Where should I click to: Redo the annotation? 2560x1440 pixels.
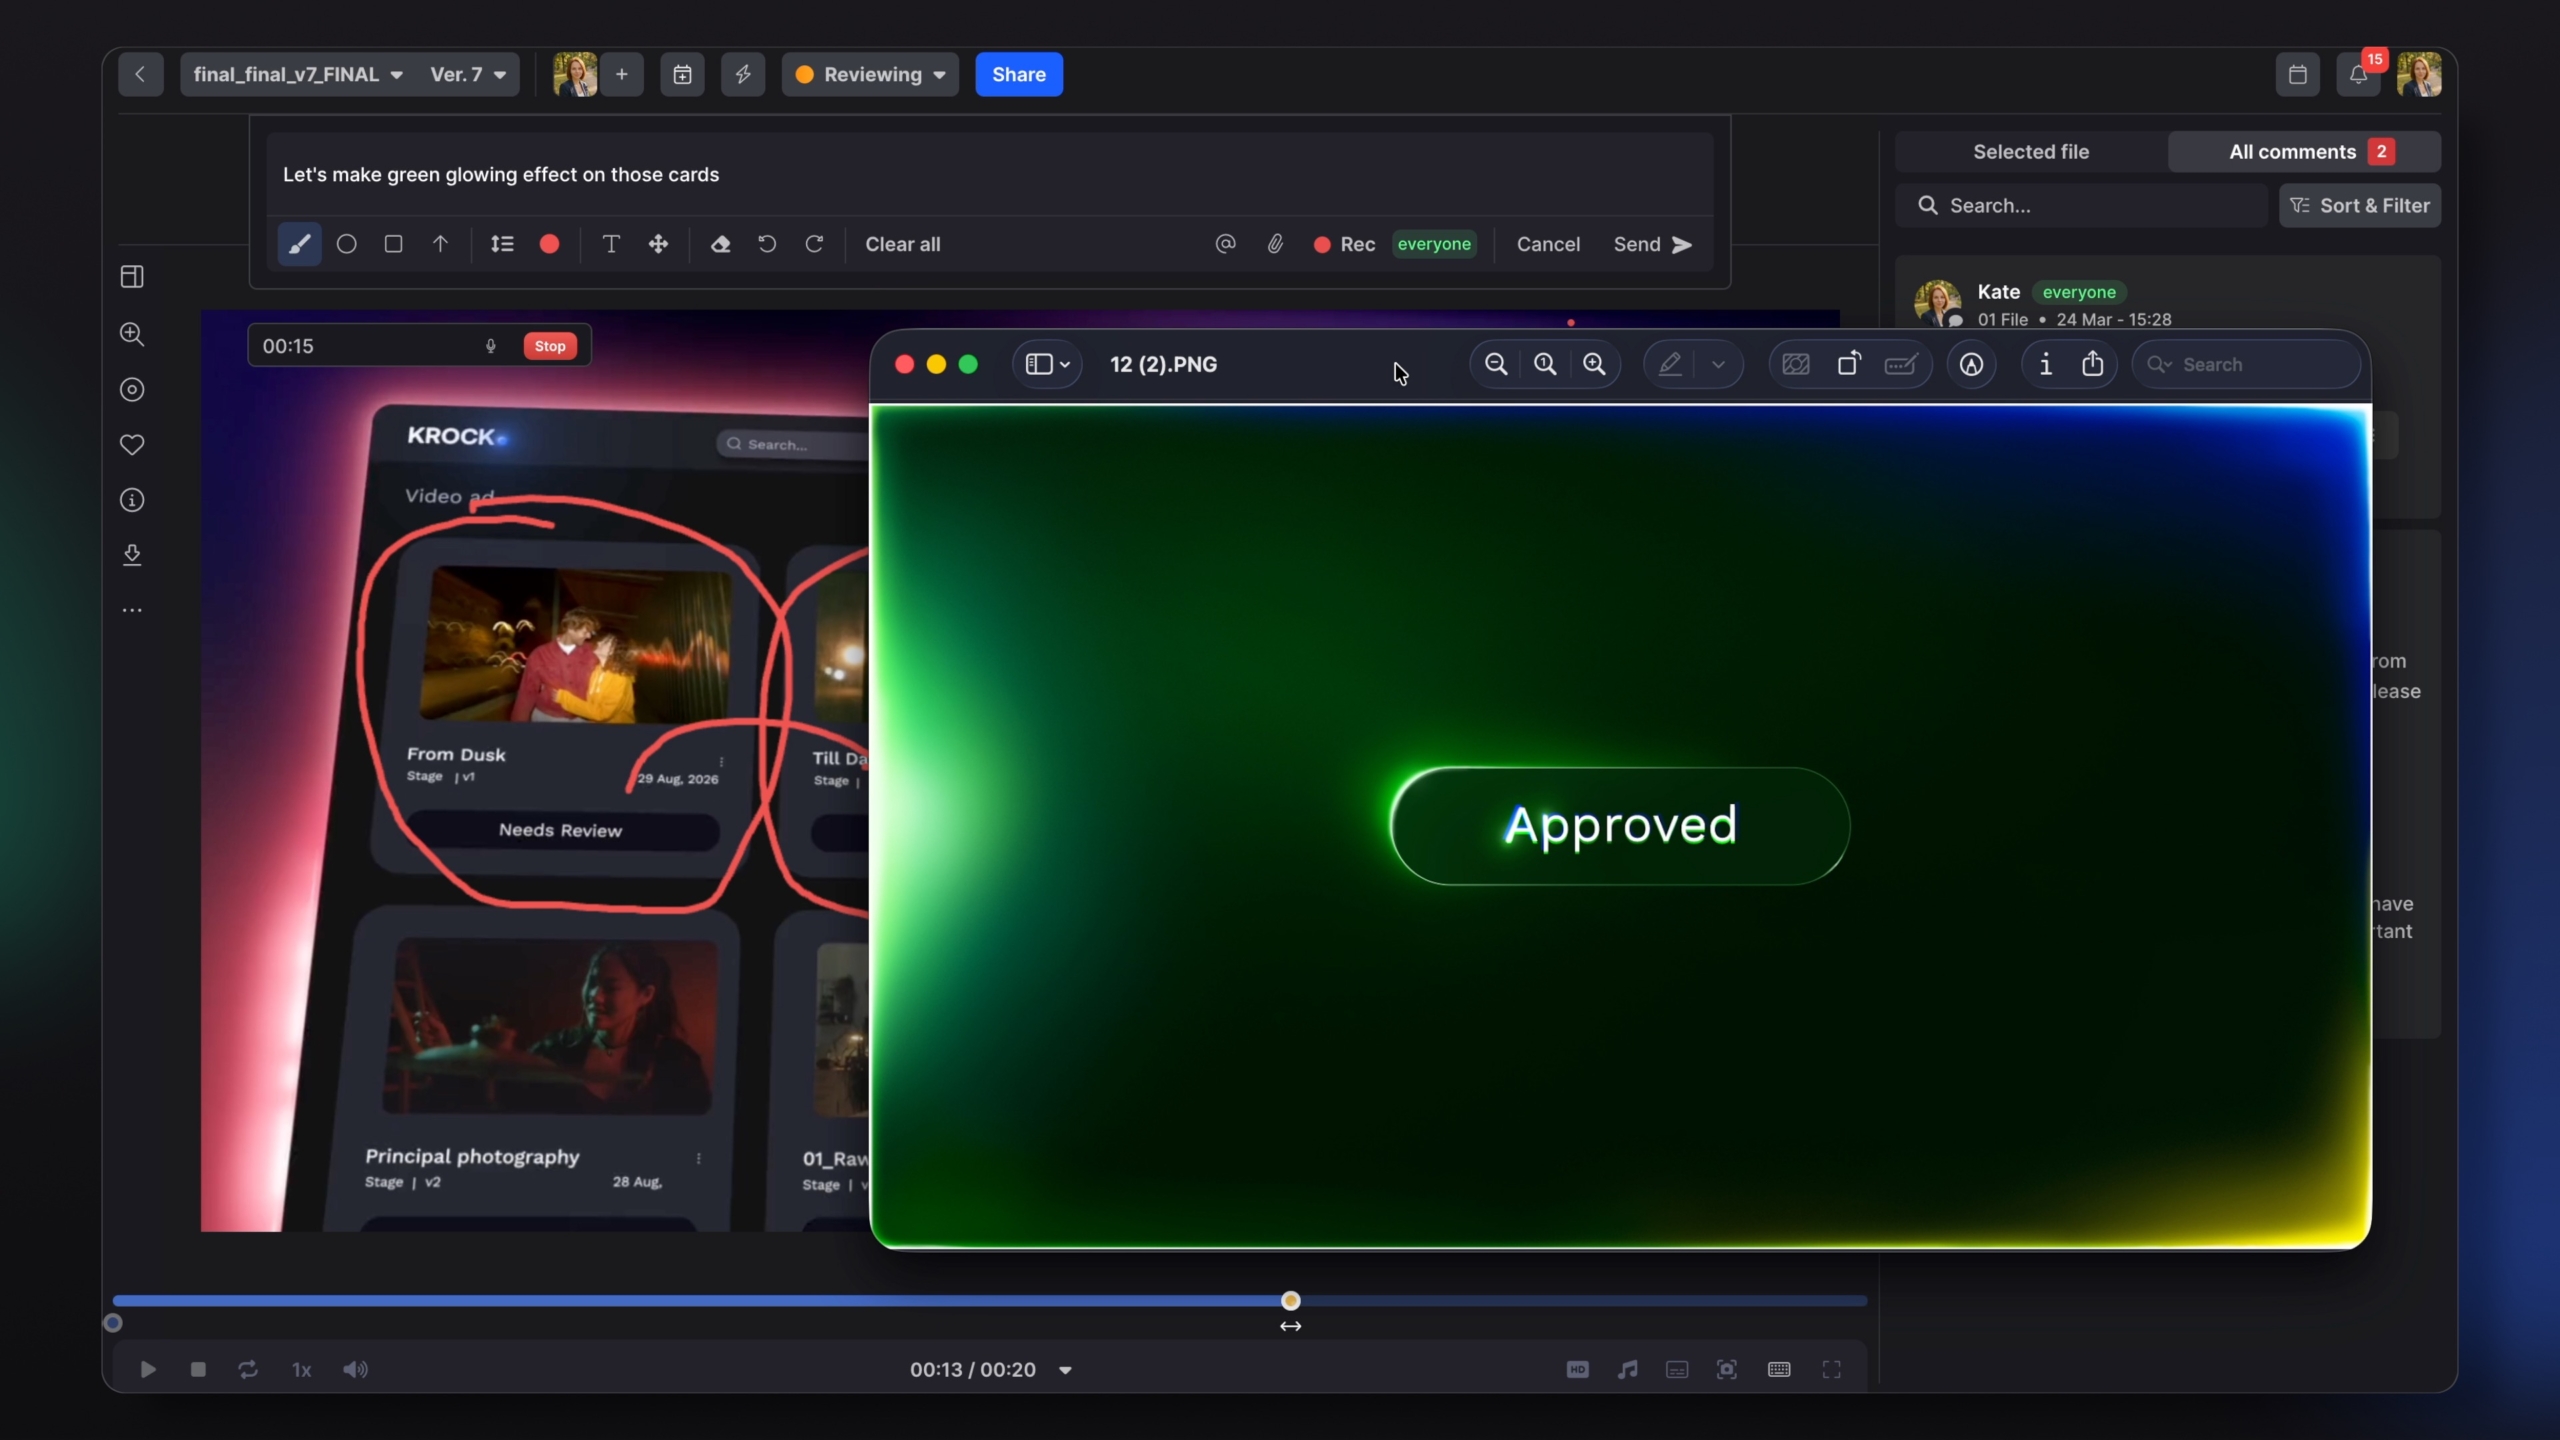point(814,244)
